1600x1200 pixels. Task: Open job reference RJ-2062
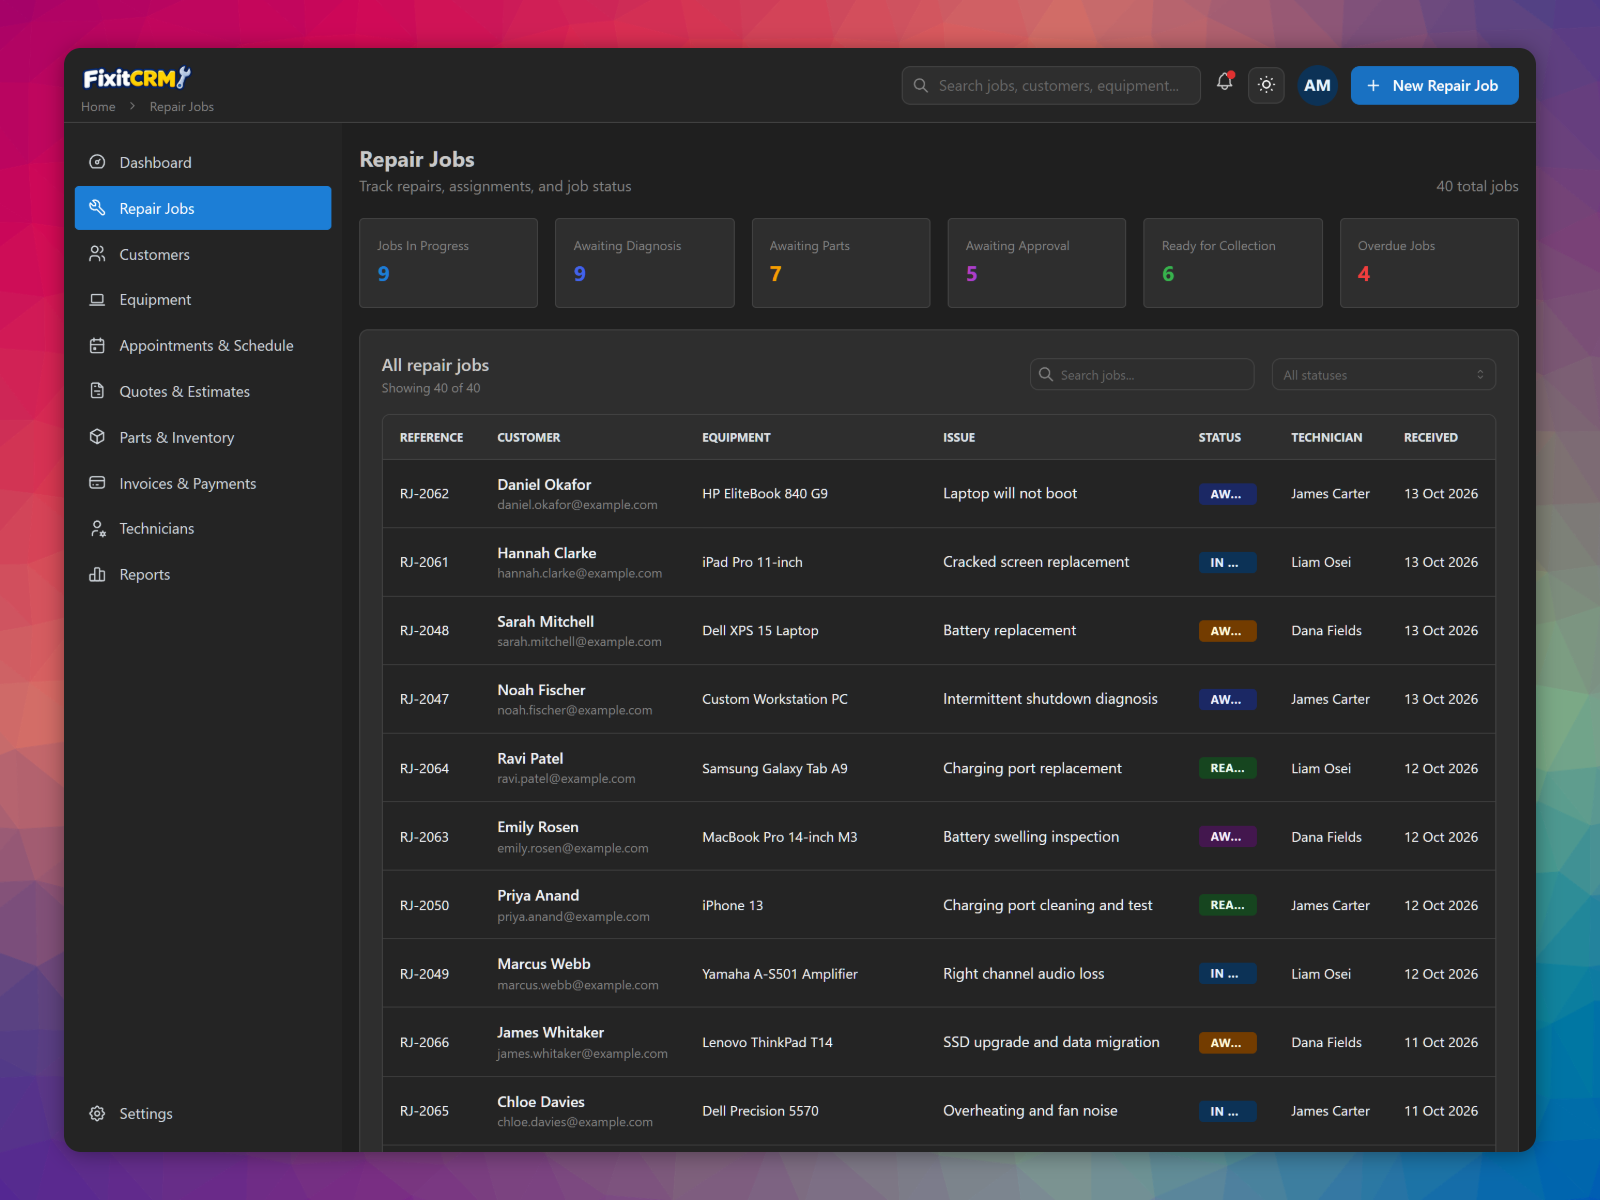coord(424,494)
